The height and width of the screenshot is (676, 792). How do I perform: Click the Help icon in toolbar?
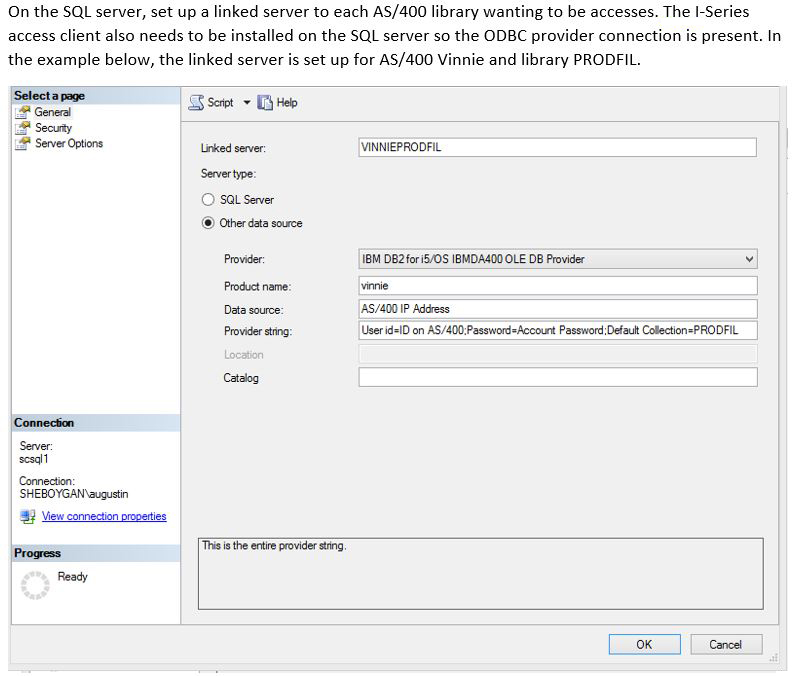tap(265, 103)
